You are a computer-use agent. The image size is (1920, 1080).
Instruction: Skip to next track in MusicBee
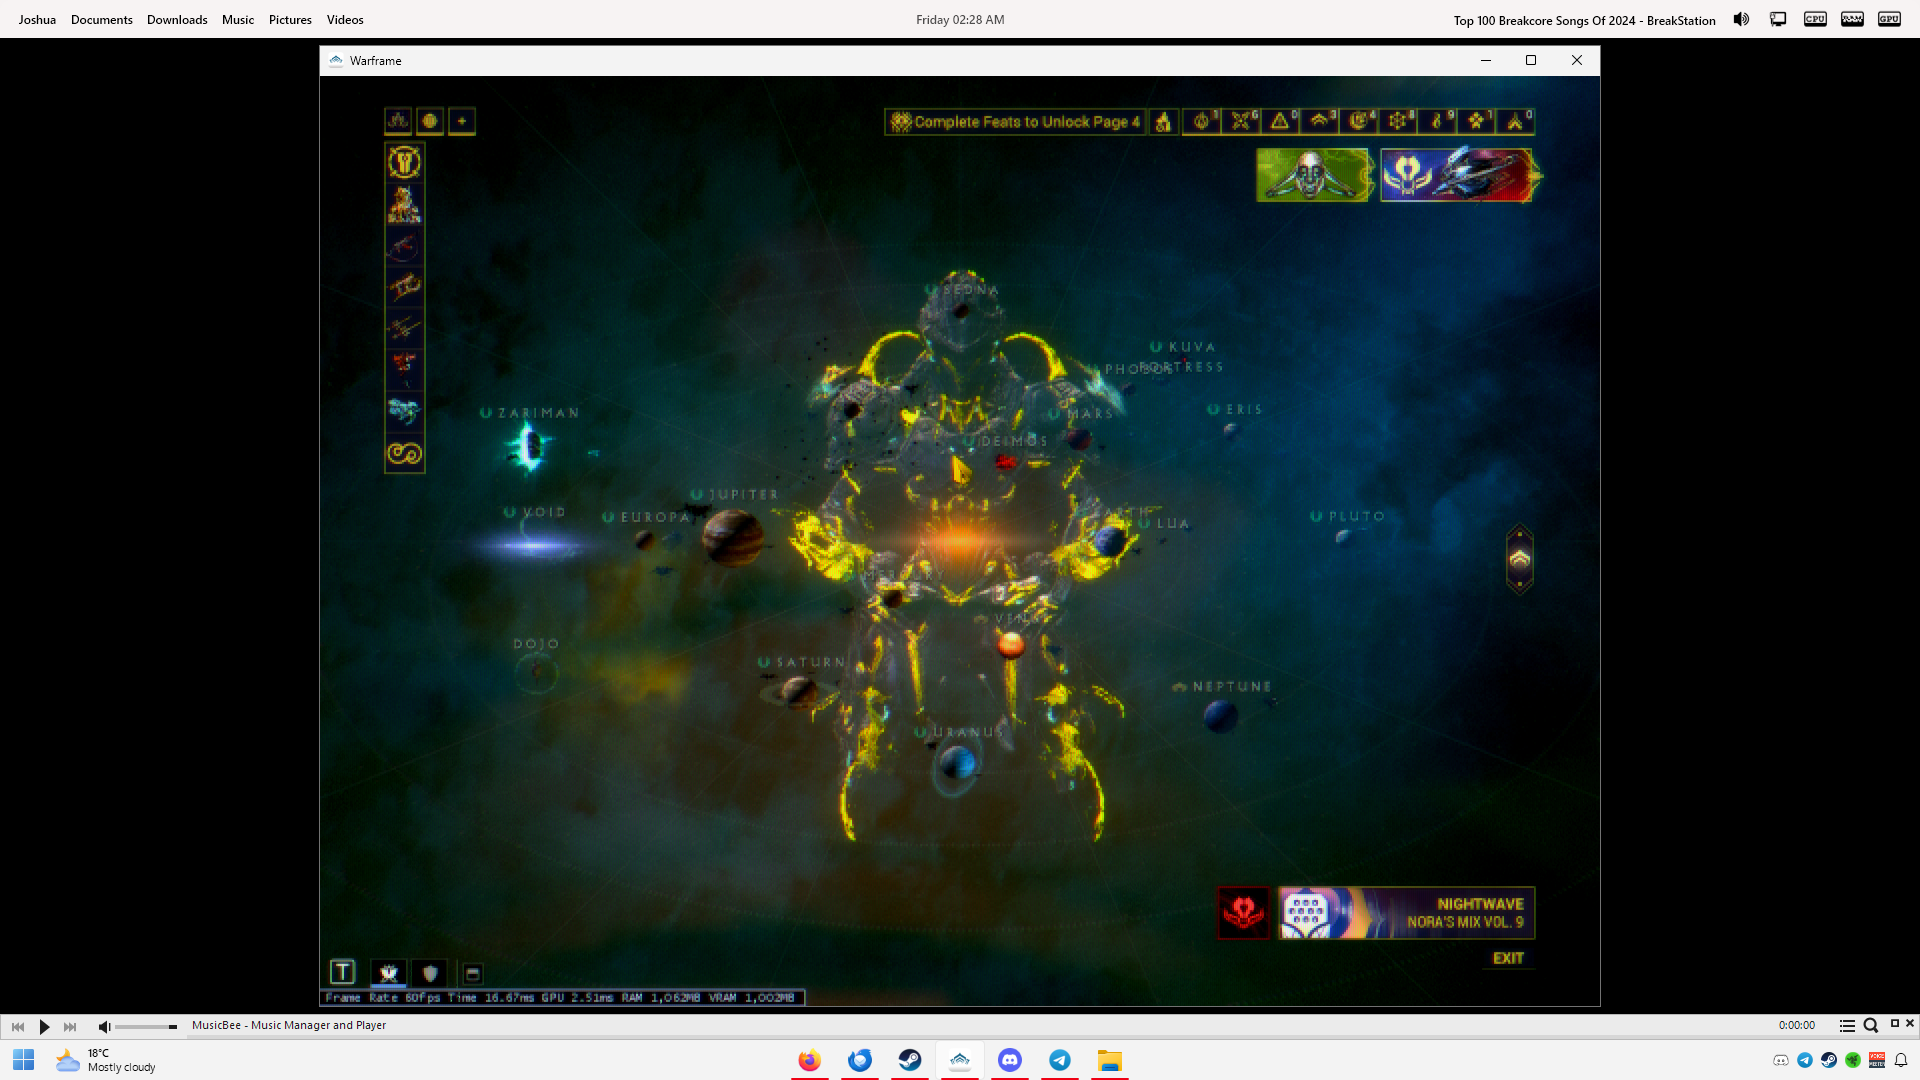70,1026
